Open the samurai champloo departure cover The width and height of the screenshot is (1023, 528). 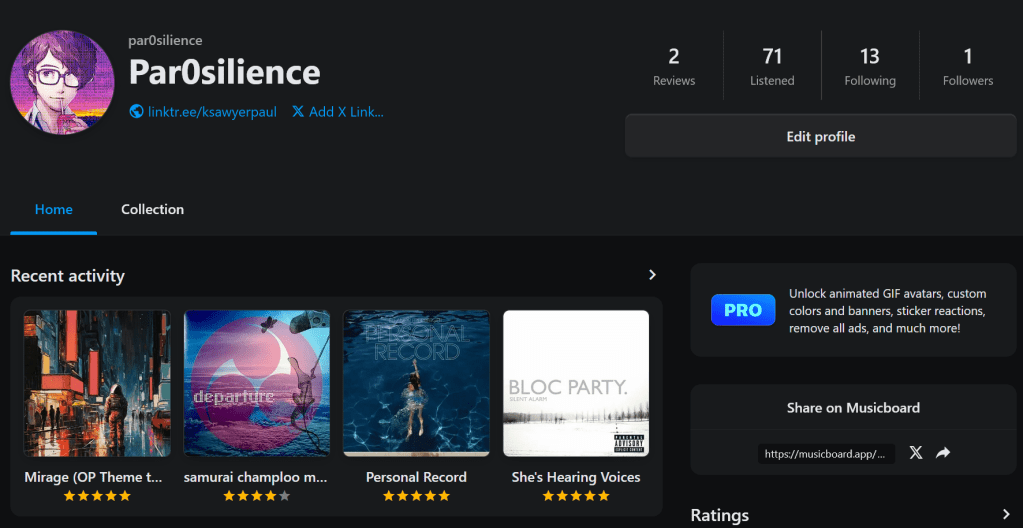(257, 383)
